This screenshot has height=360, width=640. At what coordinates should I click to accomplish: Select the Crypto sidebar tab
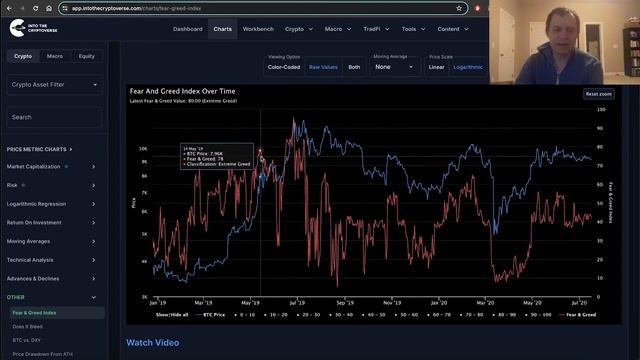click(23, 56)
